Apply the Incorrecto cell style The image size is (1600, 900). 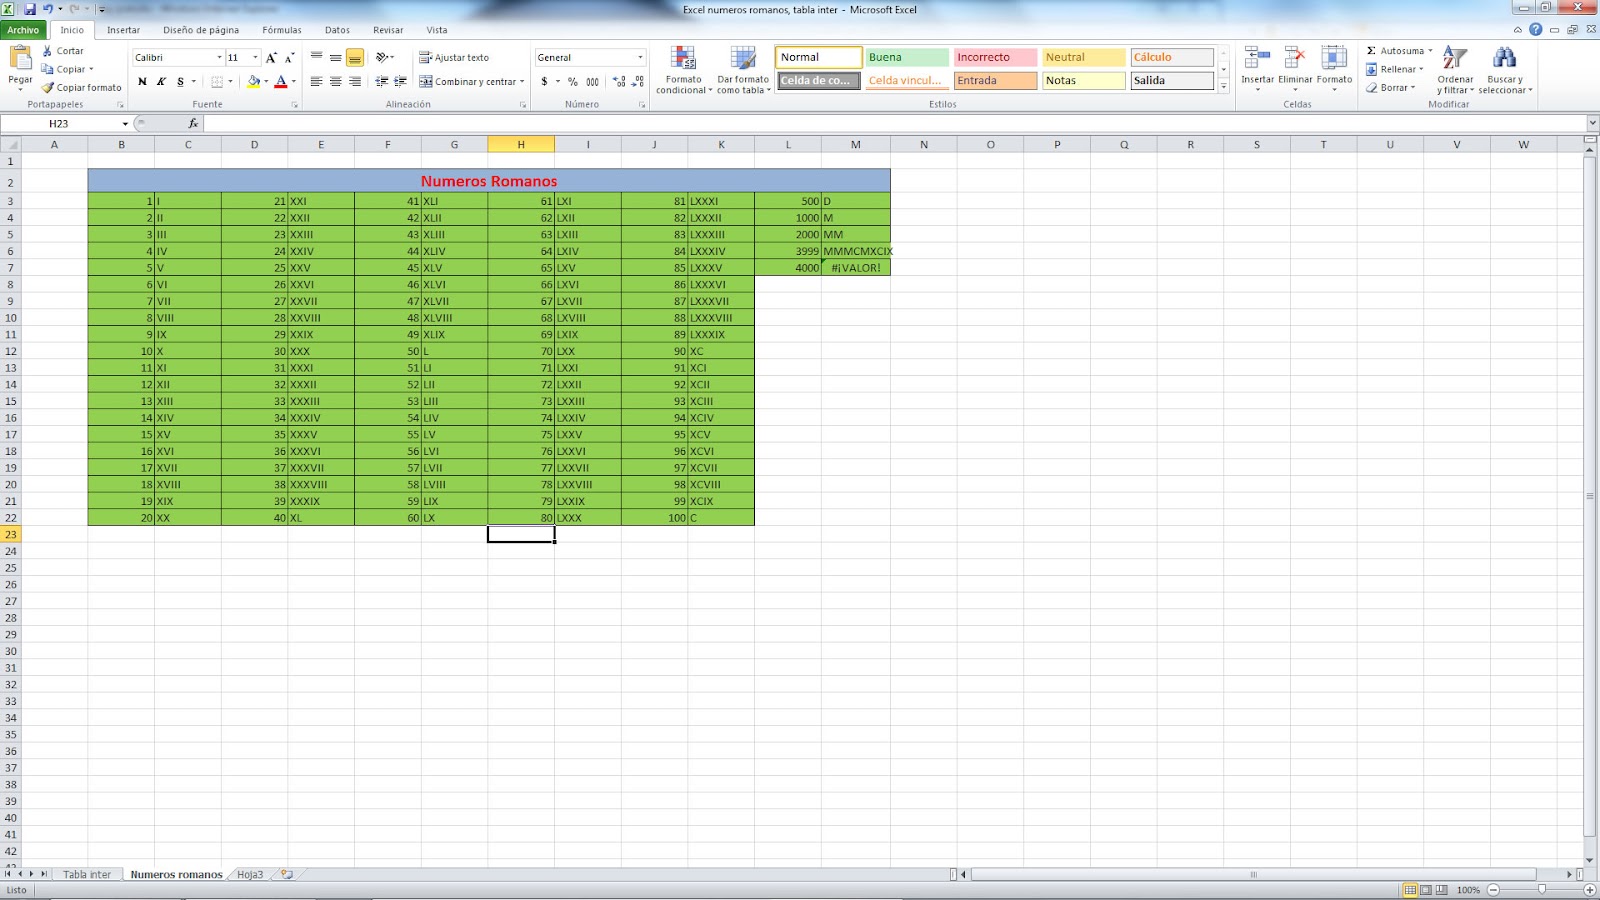pos(995,57)
